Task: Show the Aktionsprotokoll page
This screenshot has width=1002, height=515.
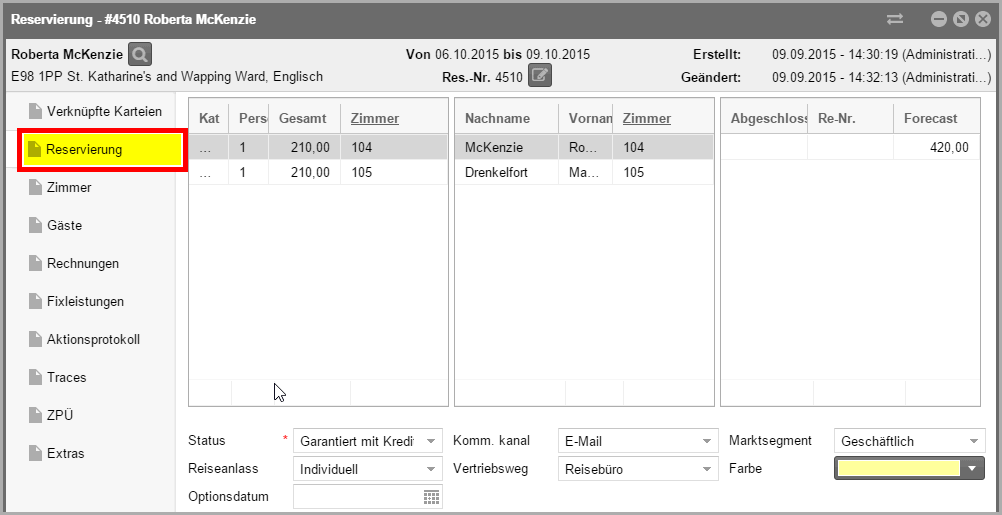Action: (x=93, y=339)
